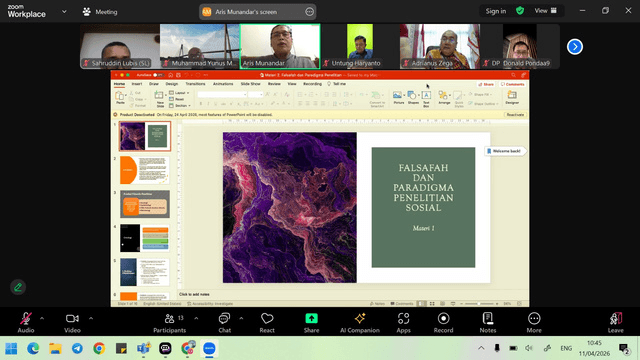Open the Review tab

pos(274,84)
